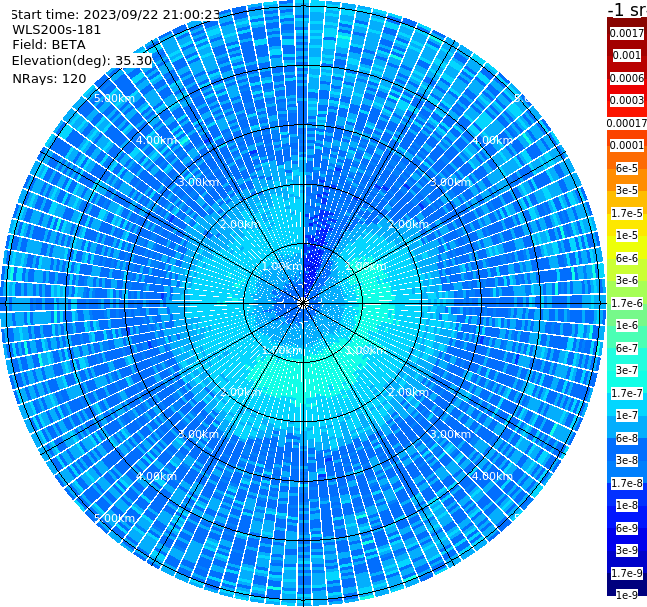Click the 1e-7 color scale label

pos(627,415)
